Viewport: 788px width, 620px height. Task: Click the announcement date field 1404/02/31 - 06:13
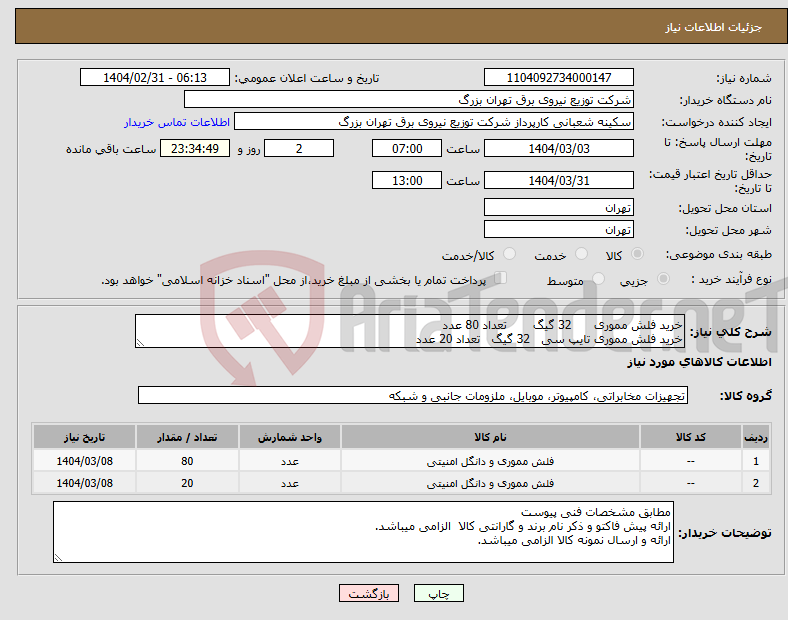[155, 77]
